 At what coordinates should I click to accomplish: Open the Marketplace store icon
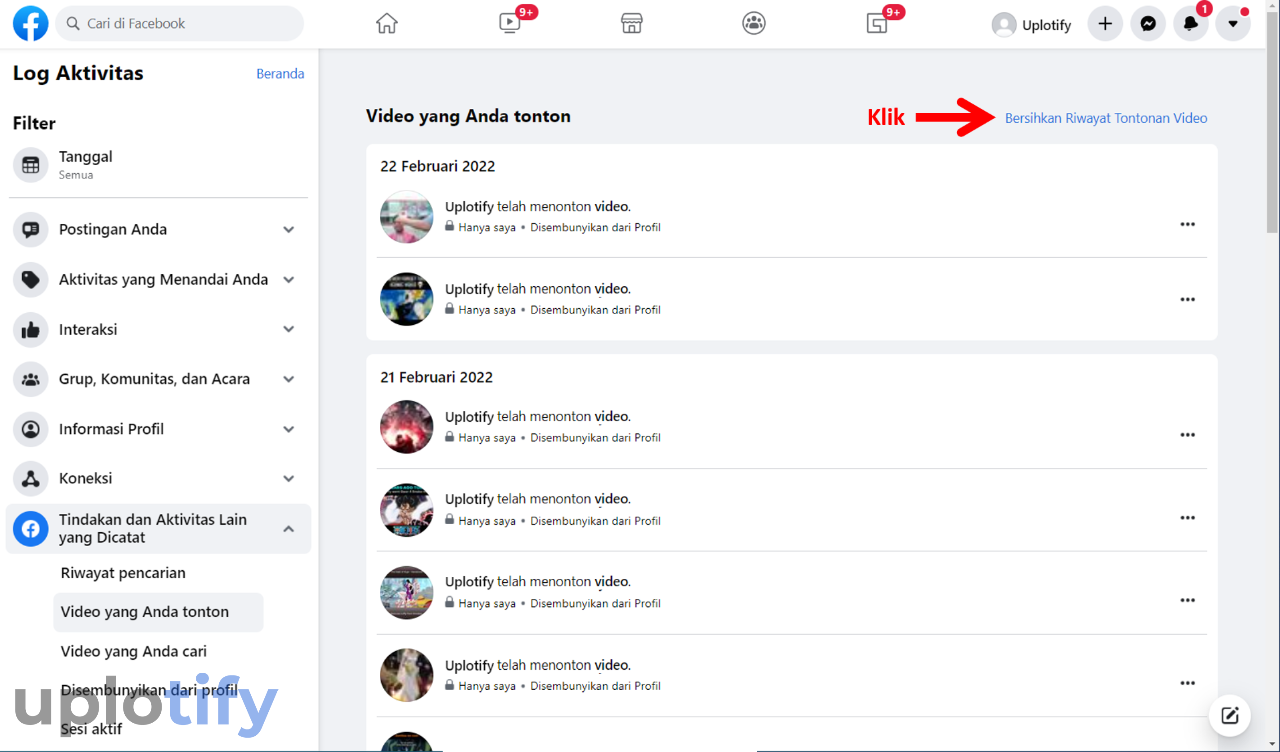tap(632, 23)
